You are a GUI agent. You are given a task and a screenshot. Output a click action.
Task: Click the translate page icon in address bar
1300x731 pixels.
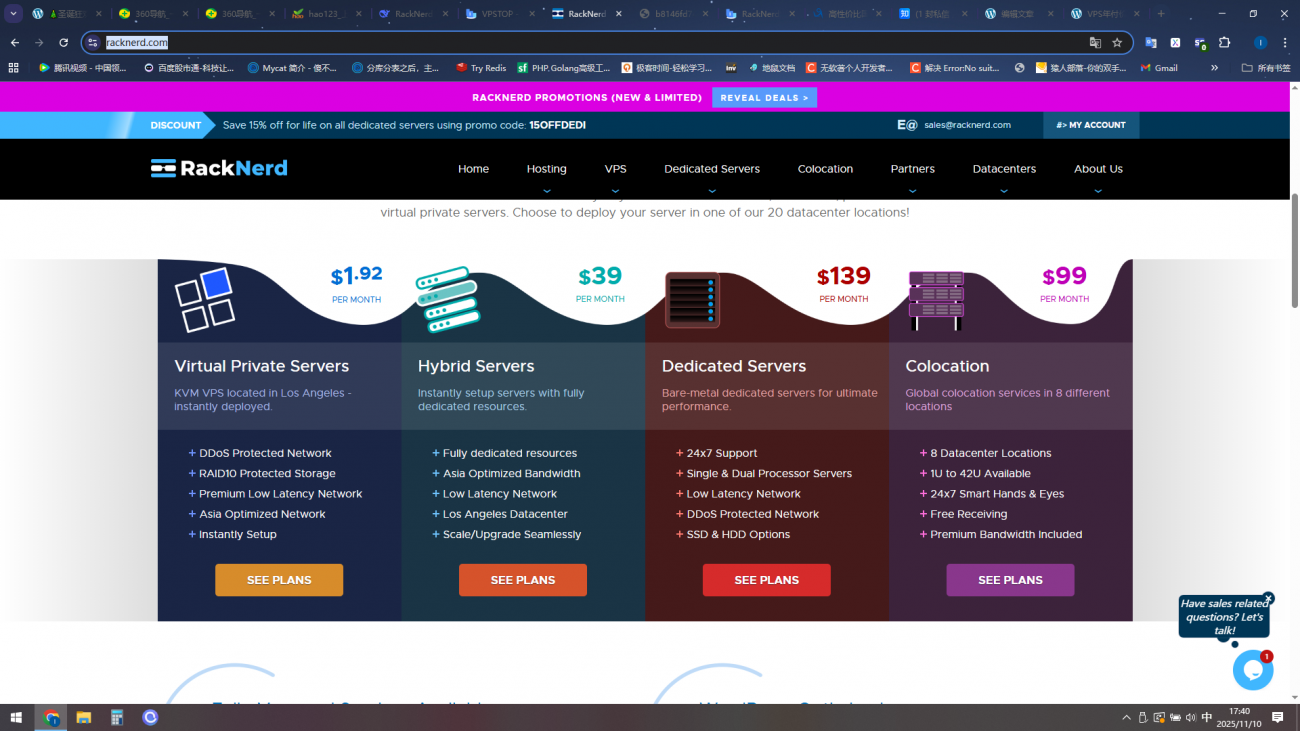[x=1095, y=43]
